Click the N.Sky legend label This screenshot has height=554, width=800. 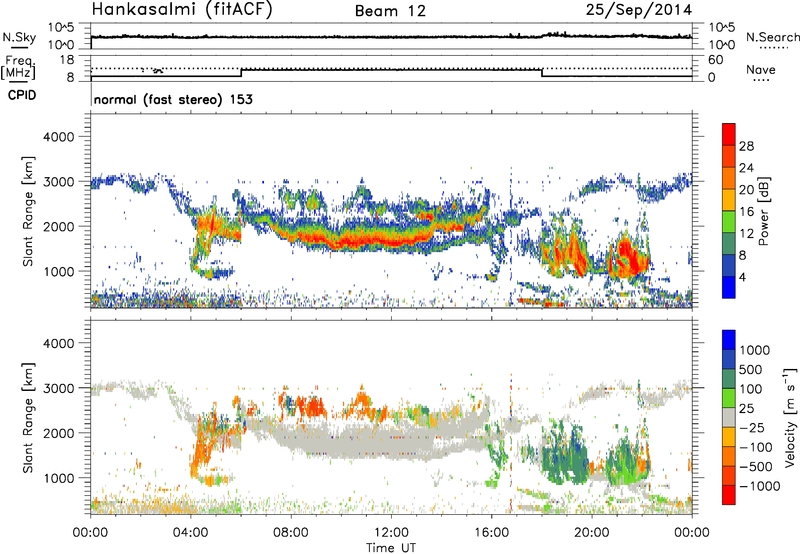19,37
